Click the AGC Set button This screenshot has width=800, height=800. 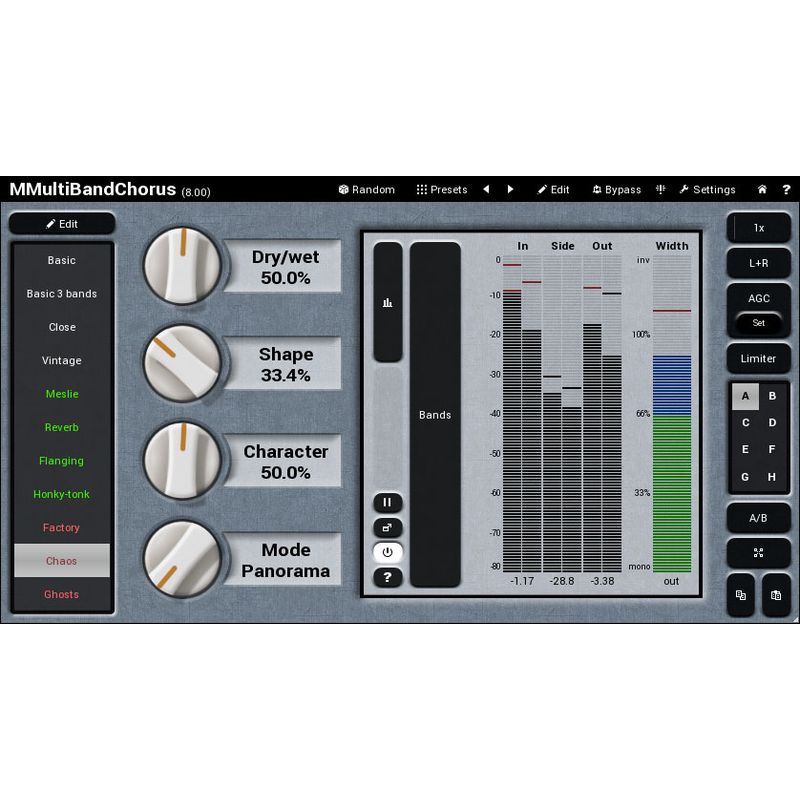(759, 323)
